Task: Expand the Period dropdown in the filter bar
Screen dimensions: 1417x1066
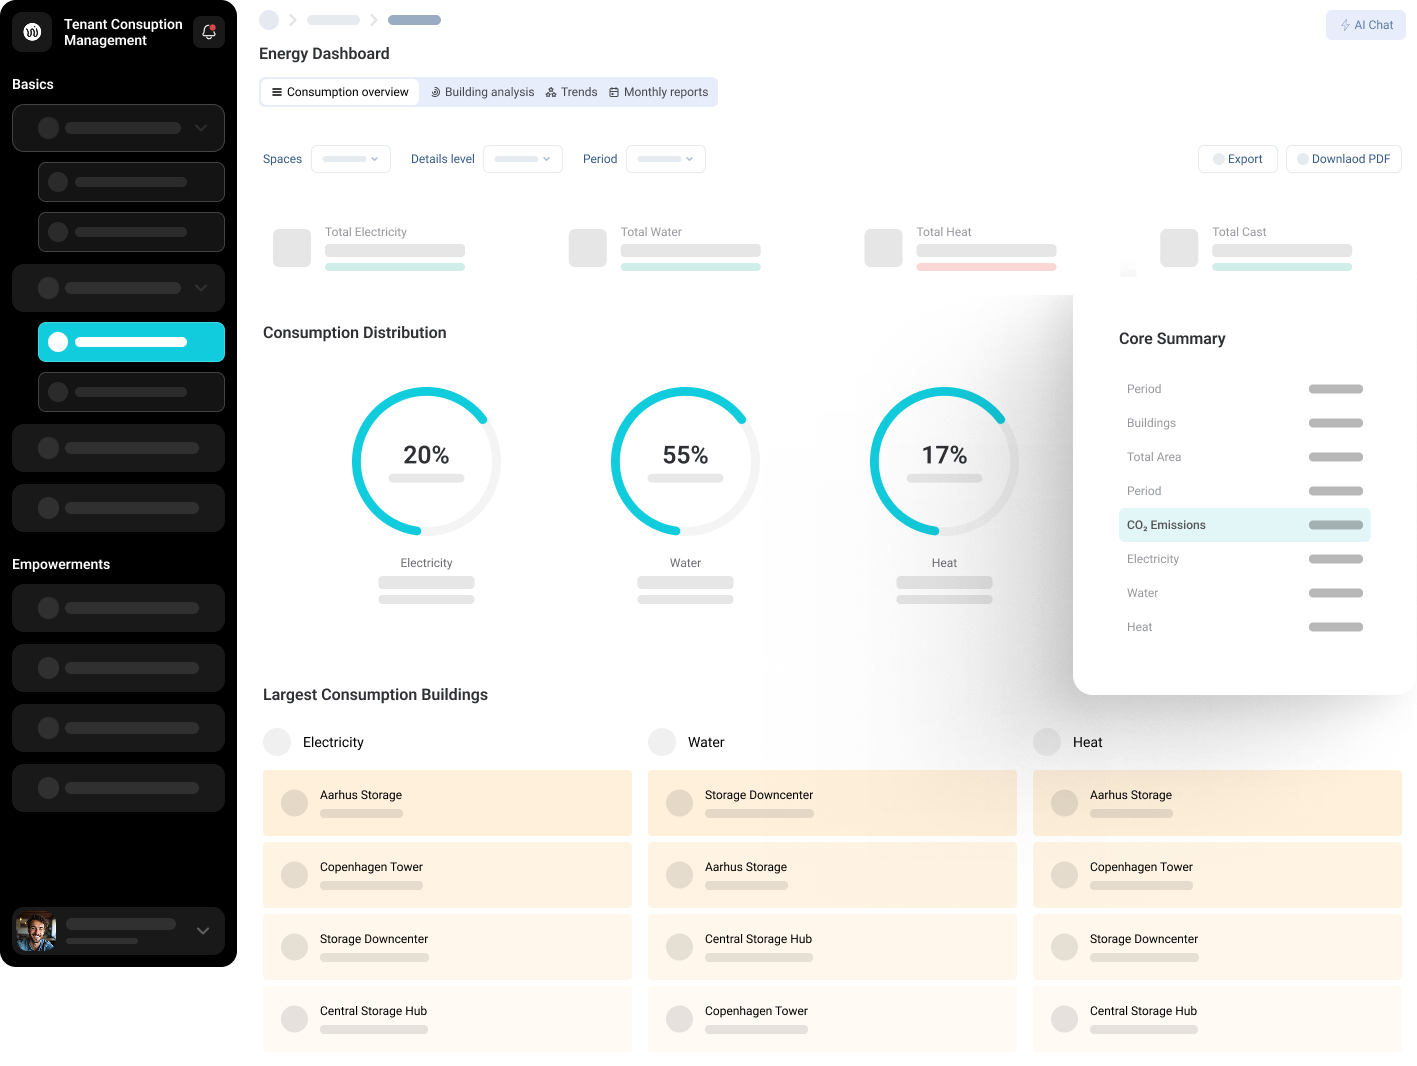Action: (665, 158)
